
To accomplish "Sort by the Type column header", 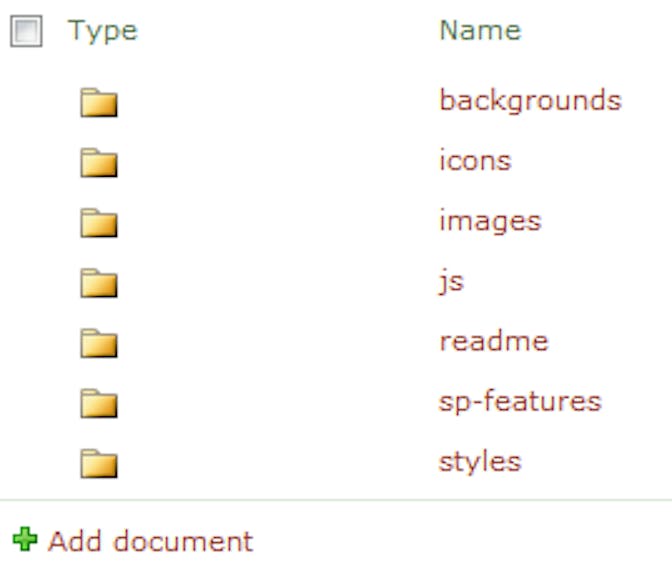I will [x=102, y=31].
